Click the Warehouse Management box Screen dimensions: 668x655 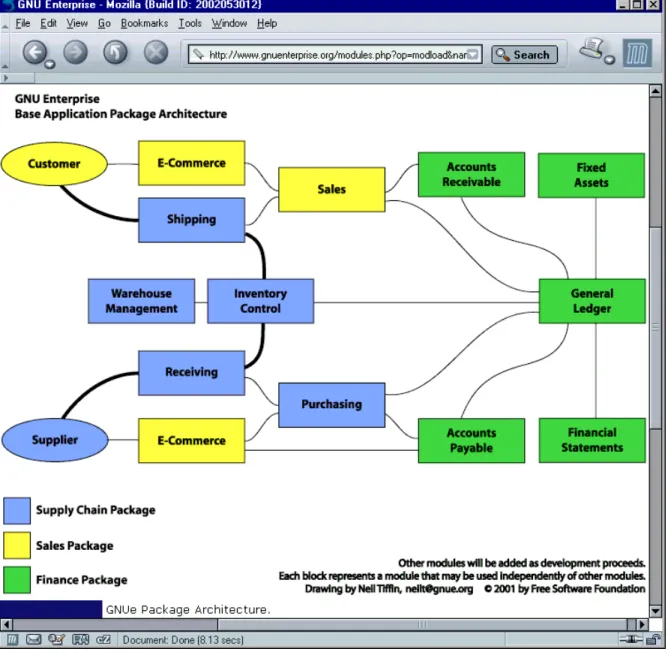141,301
